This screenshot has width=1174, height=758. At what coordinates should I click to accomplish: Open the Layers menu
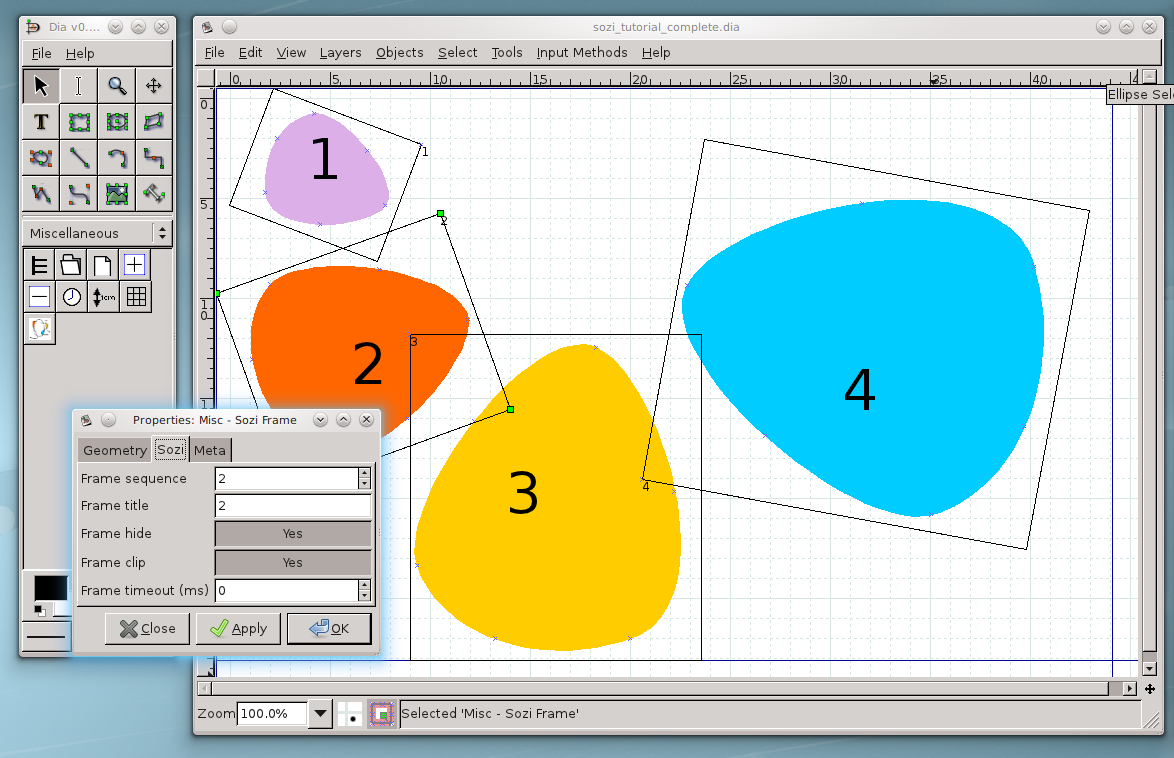click(340, 53)
